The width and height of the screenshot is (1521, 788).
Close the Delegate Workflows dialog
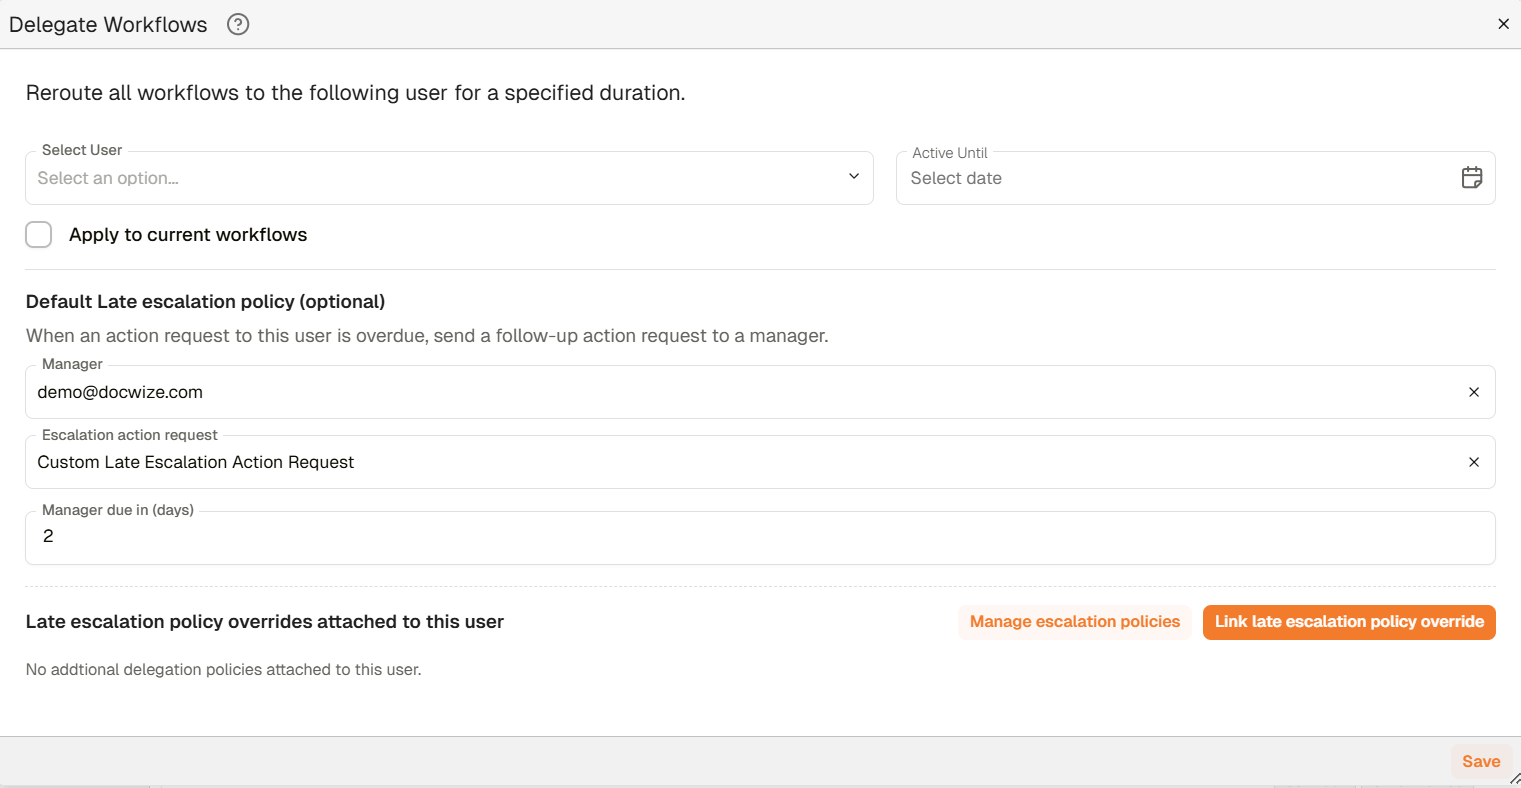(1503, 24)
